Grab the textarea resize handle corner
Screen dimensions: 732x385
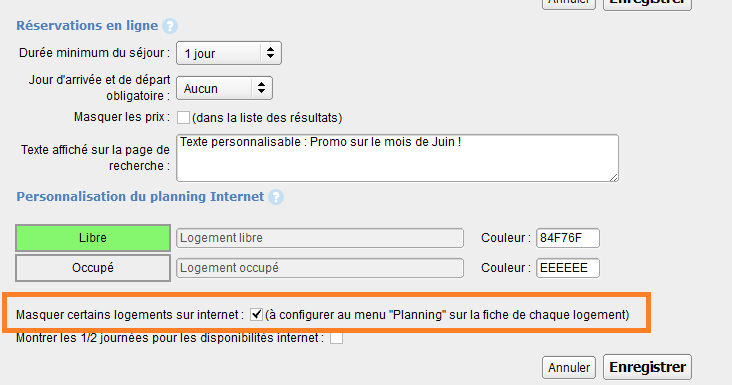pyautogui.click(x=614, y=177)
